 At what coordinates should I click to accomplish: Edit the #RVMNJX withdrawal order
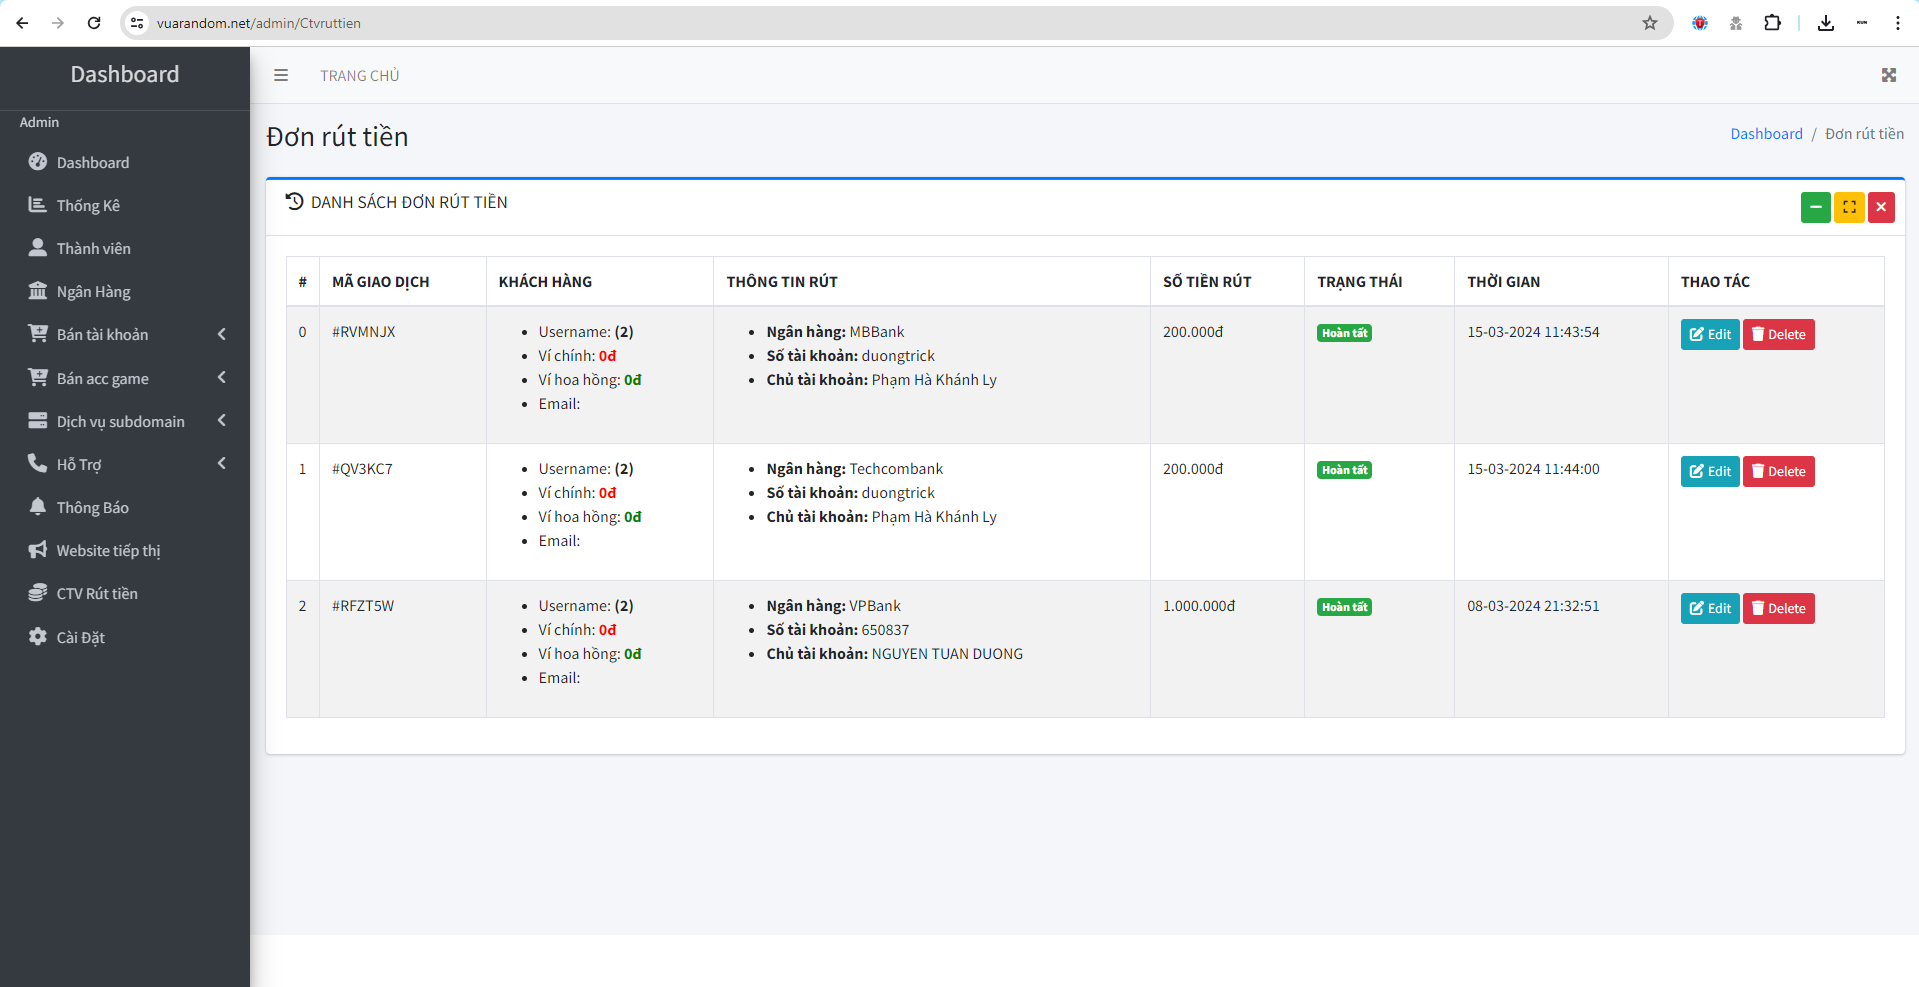tap(1709, 335)
